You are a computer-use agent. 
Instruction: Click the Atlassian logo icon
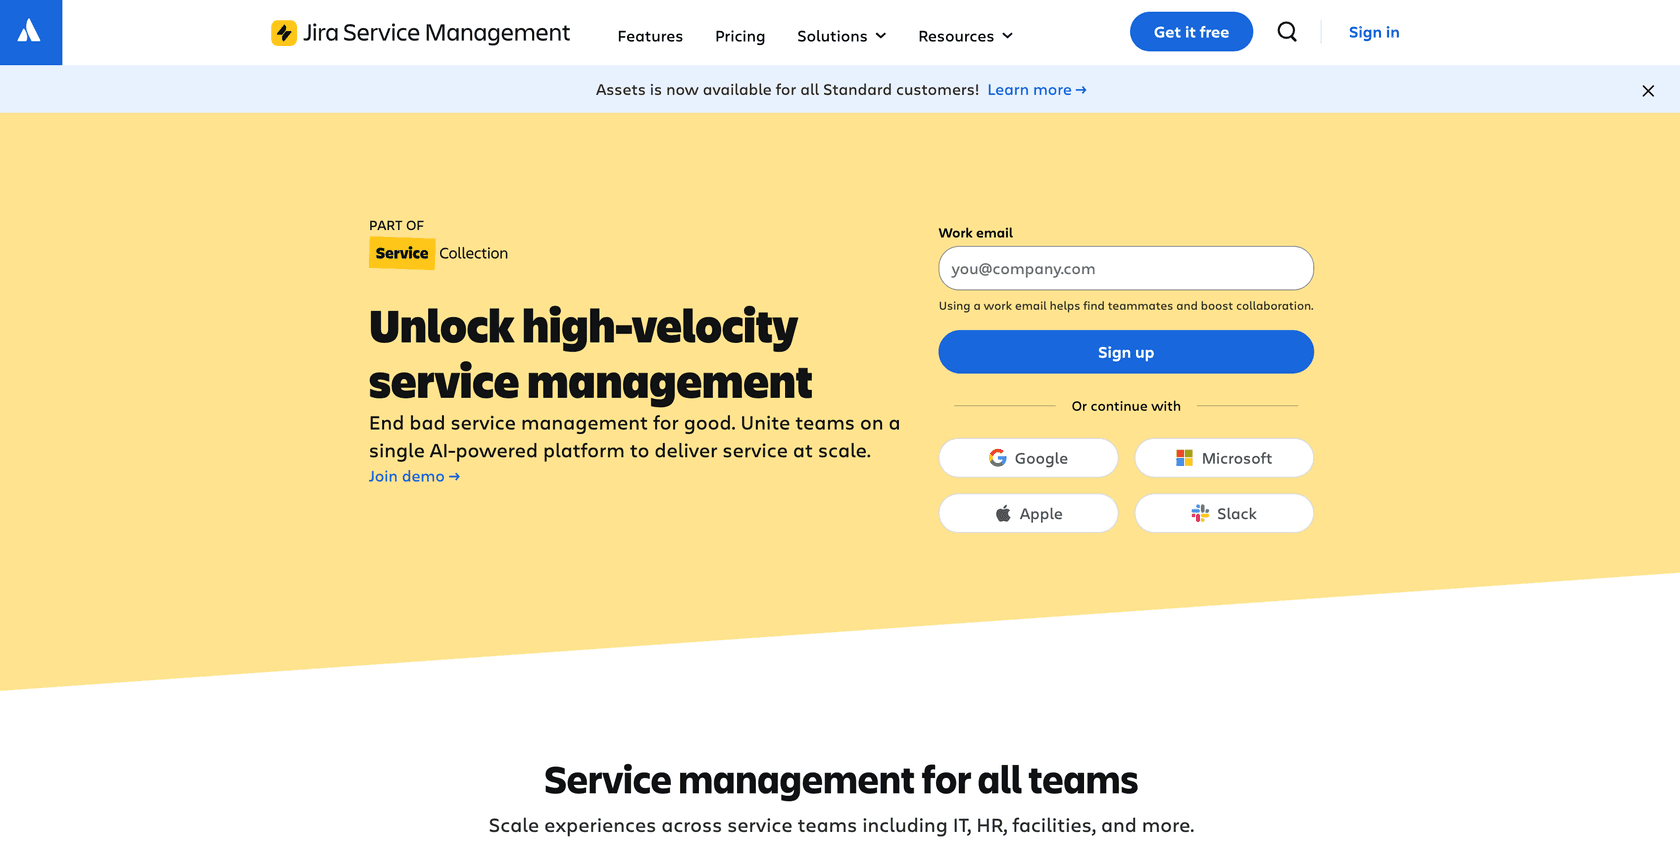(30, 32)
